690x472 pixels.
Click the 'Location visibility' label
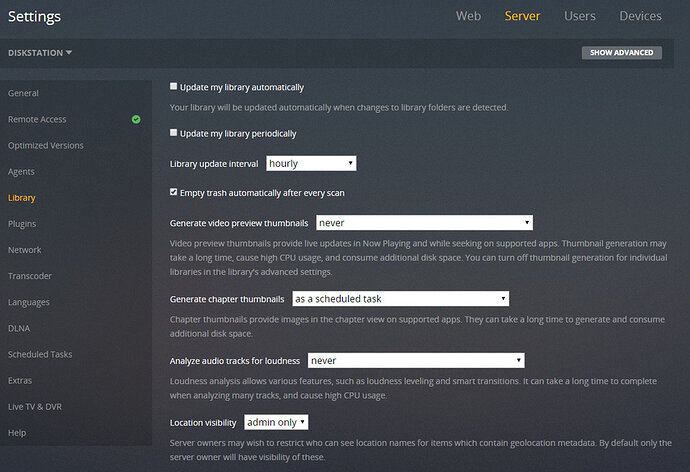pyautogui.click(x=203, y=423)
